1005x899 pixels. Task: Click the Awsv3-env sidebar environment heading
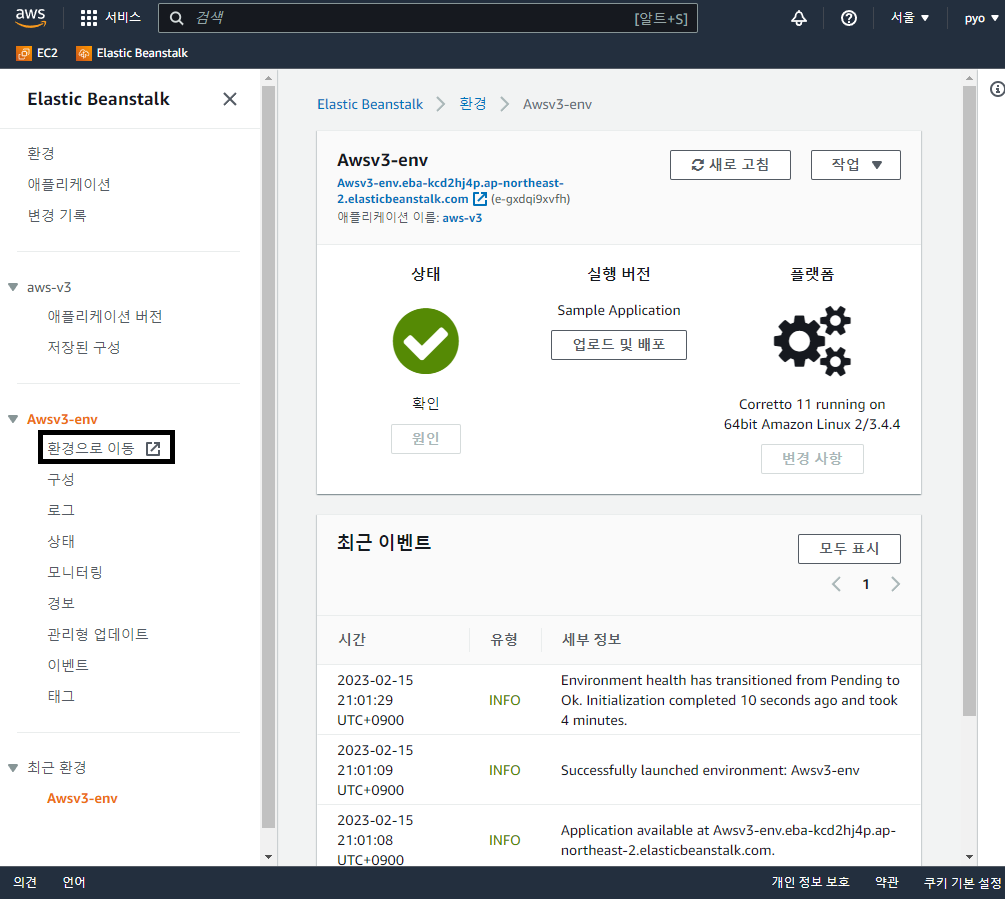(x=62, y=419)
